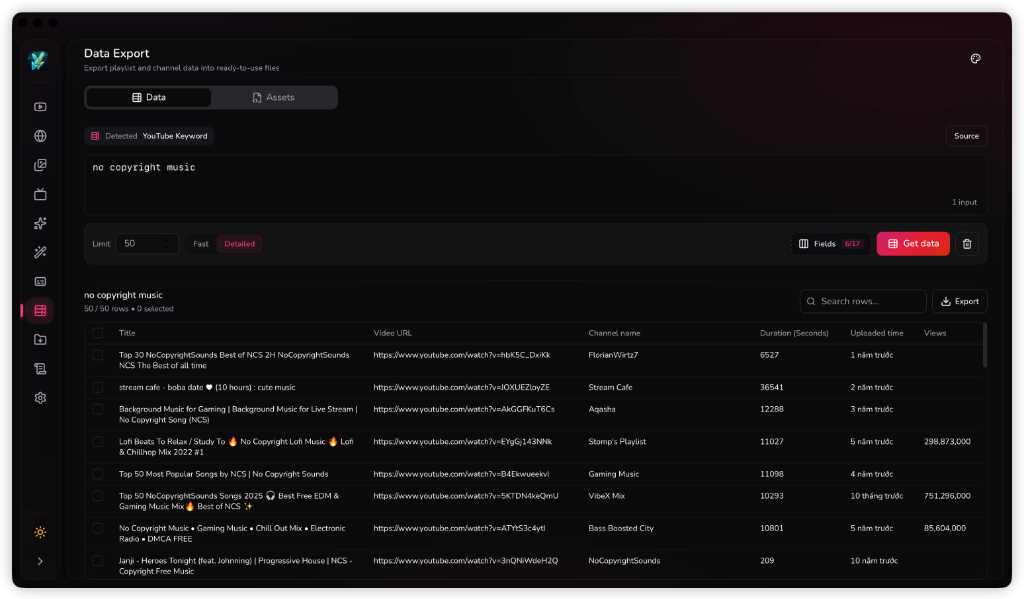1024x599 pixels.
Task: Click the Uploaded time column header
Action: click(x=876, y=333)
